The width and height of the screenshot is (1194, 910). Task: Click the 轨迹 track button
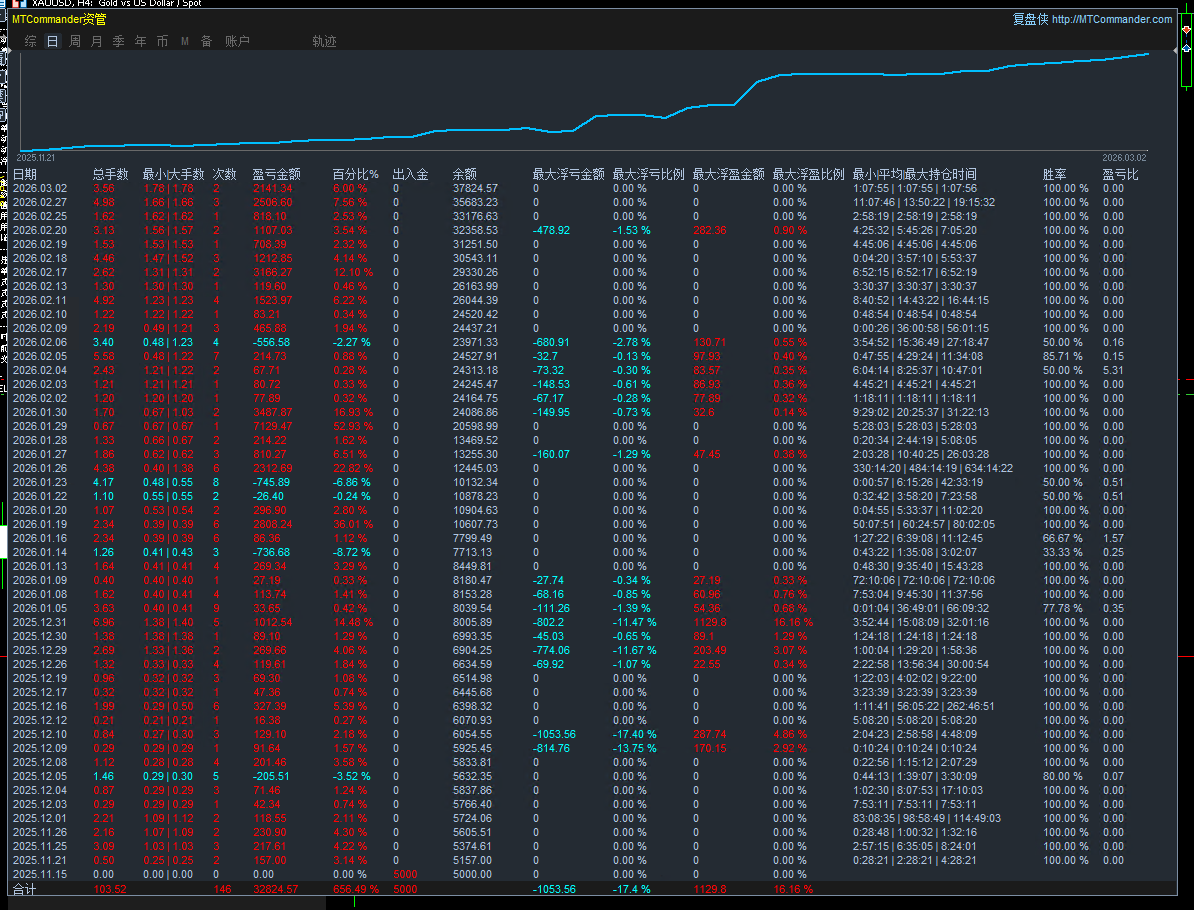tap(325, 41)
